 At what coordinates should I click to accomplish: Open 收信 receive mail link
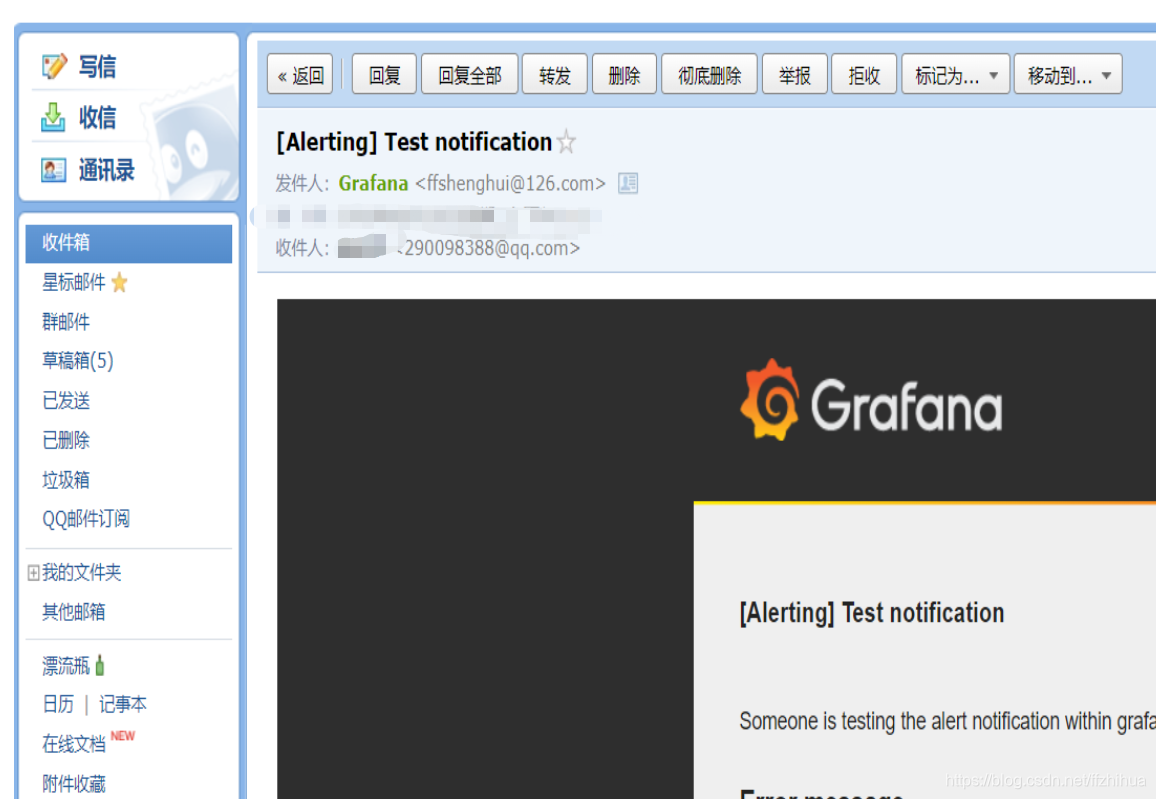97,117
